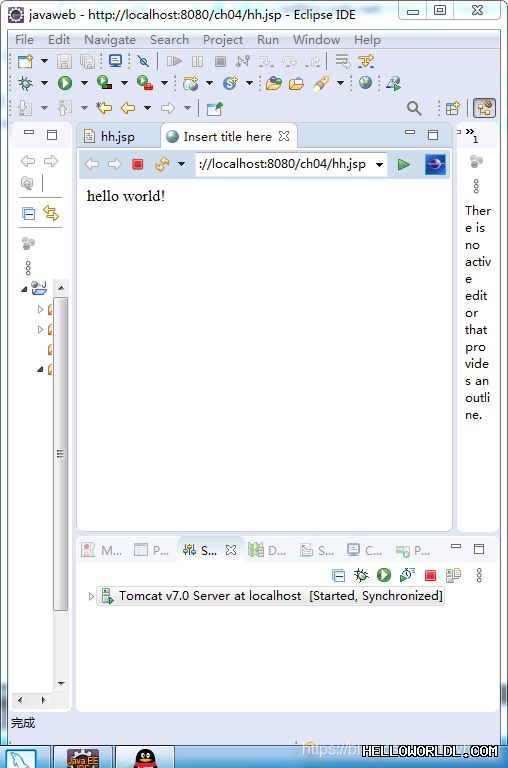The width and height of the screenshot is (508, 768).
Task: Open the Window menu
Action: click(316, 40)
